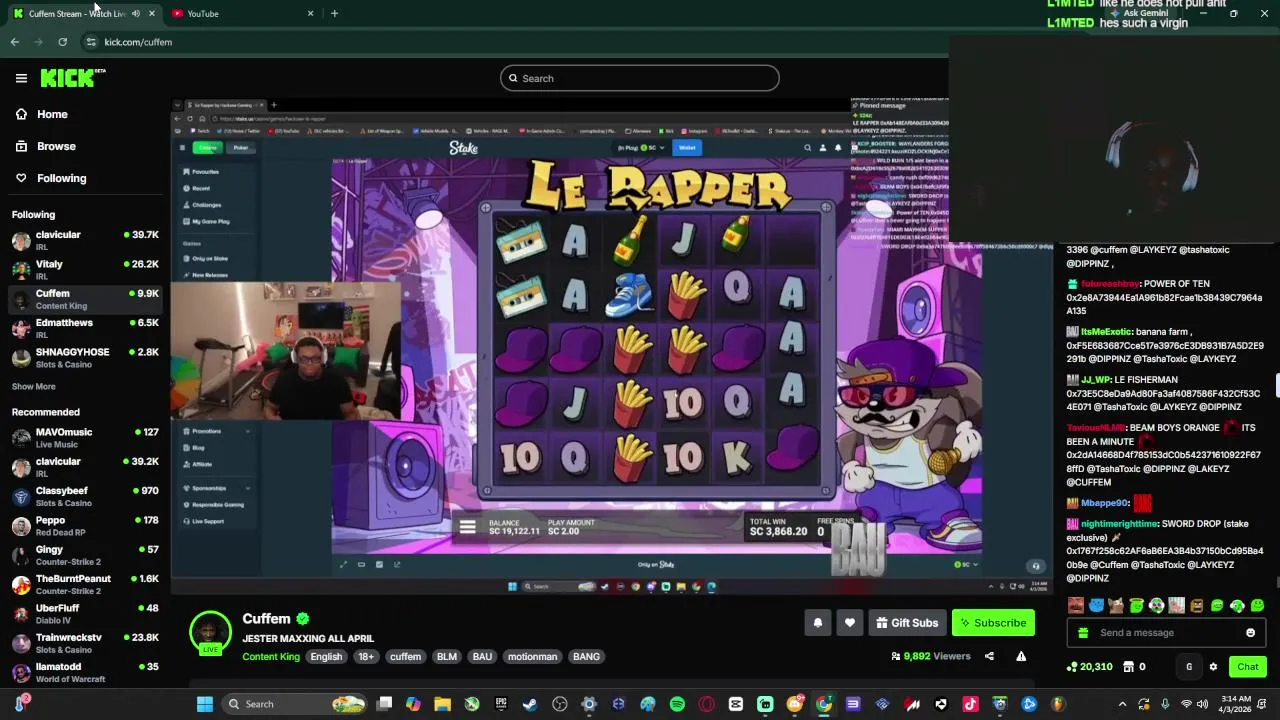Select the 18+ tag

tap(366, 657)
